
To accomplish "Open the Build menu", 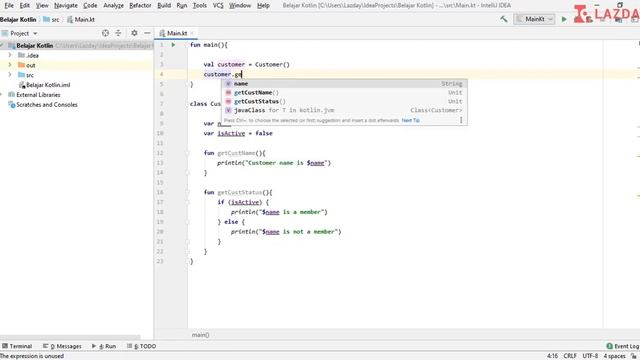I will [164, 5].
